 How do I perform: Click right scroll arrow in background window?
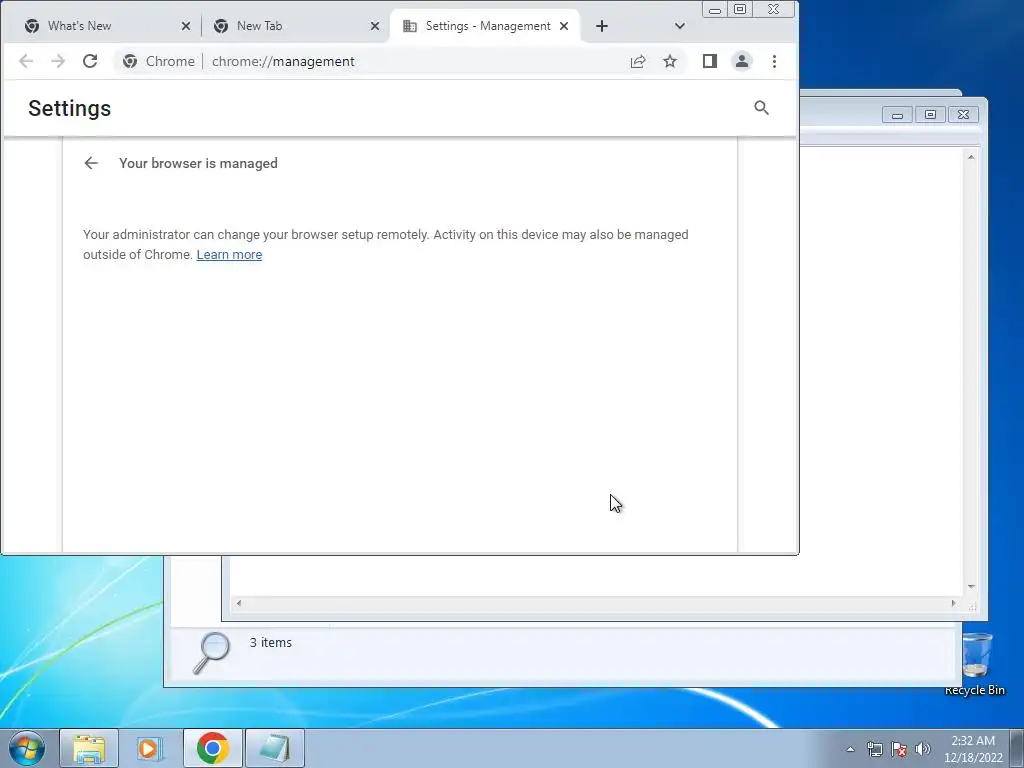click(953, 603)
